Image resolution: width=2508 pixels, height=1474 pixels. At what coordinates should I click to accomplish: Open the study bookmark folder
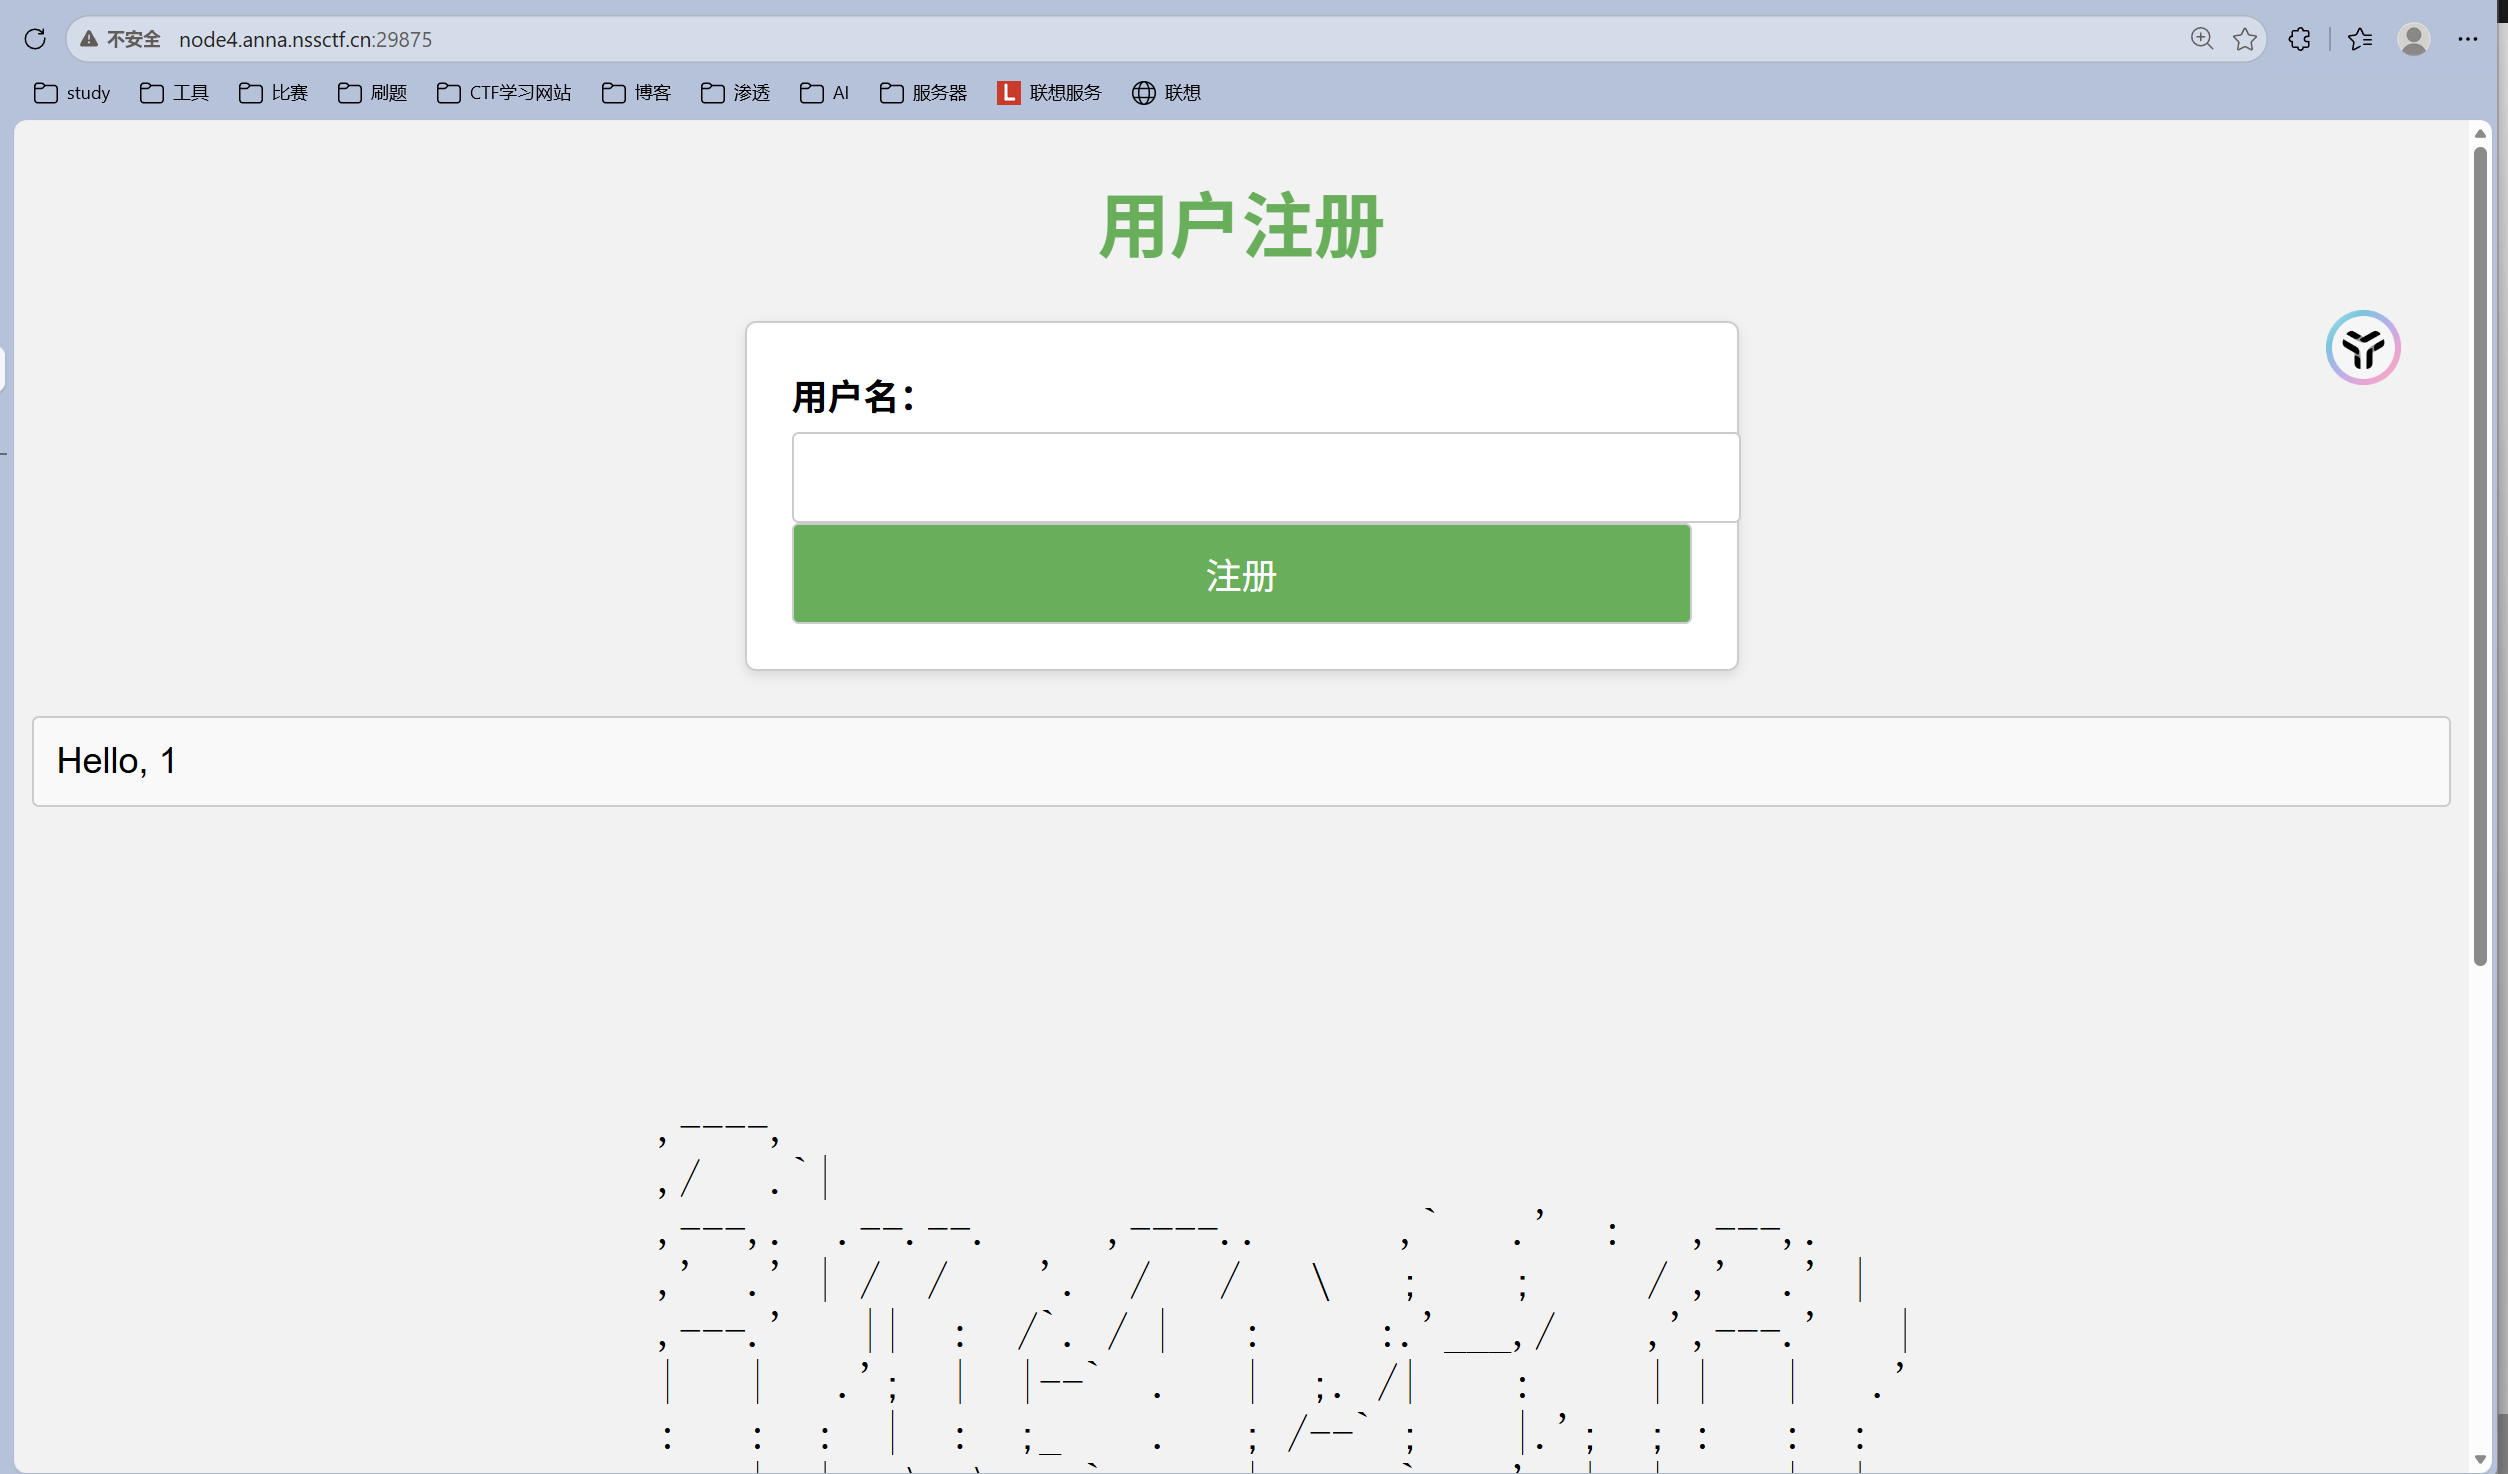pyautogui.click(x=72, y=93)
